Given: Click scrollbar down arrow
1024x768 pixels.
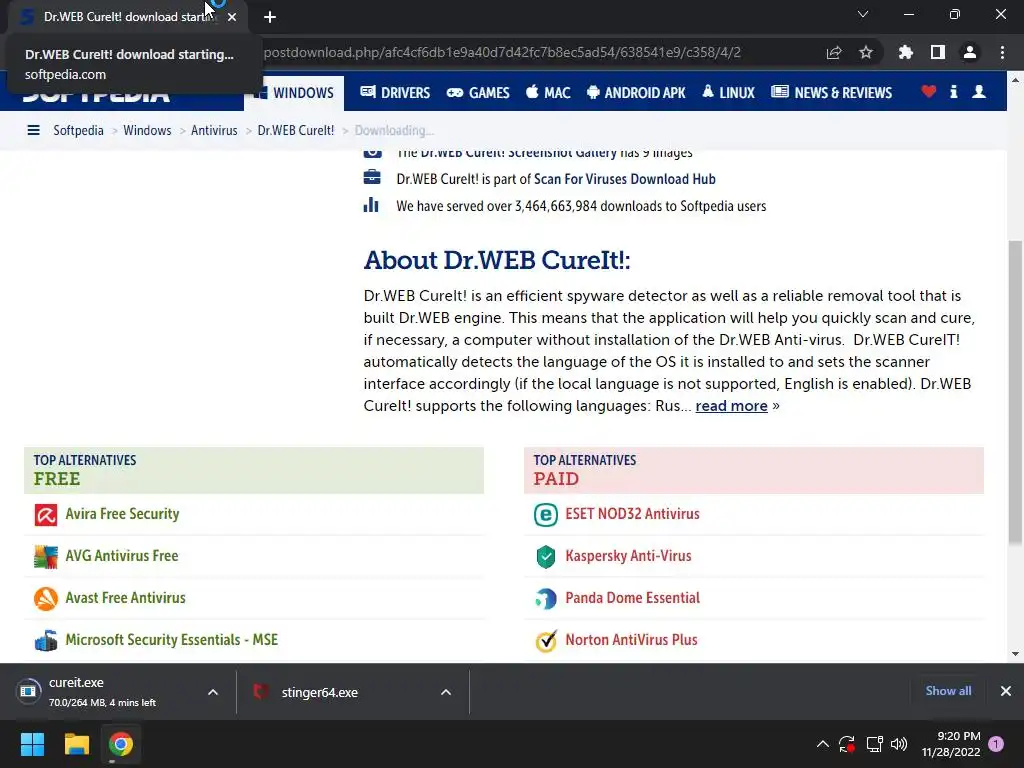Looking at the screenshot, I should pos(1015,654).
